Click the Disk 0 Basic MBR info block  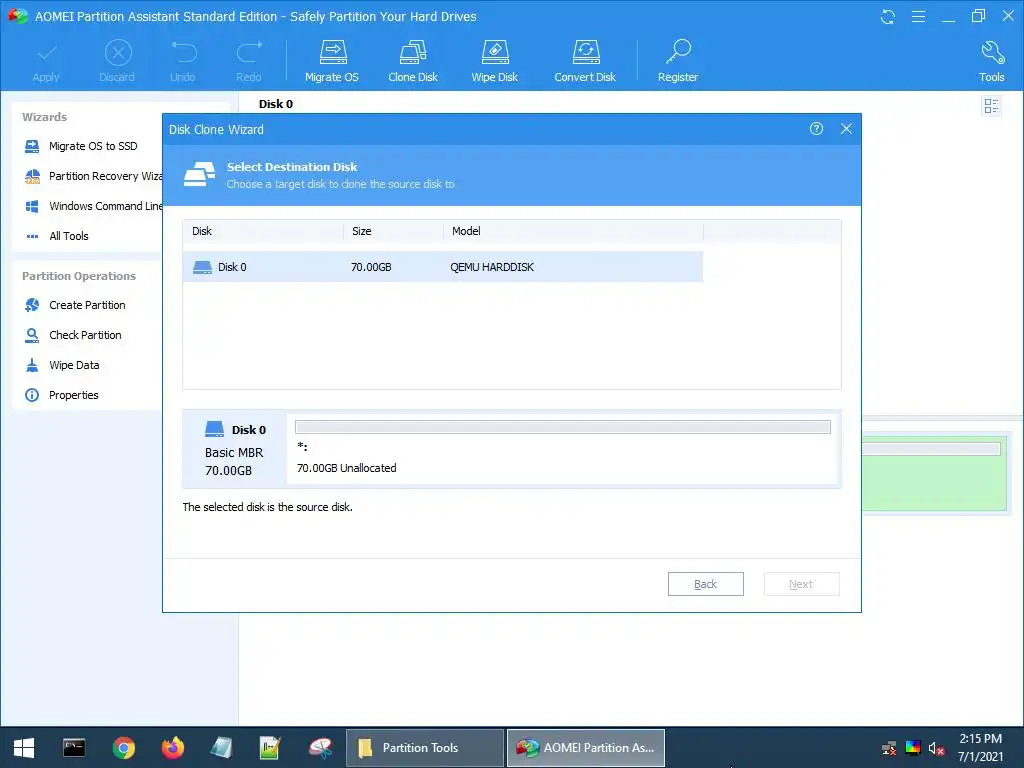click(234, 449)
